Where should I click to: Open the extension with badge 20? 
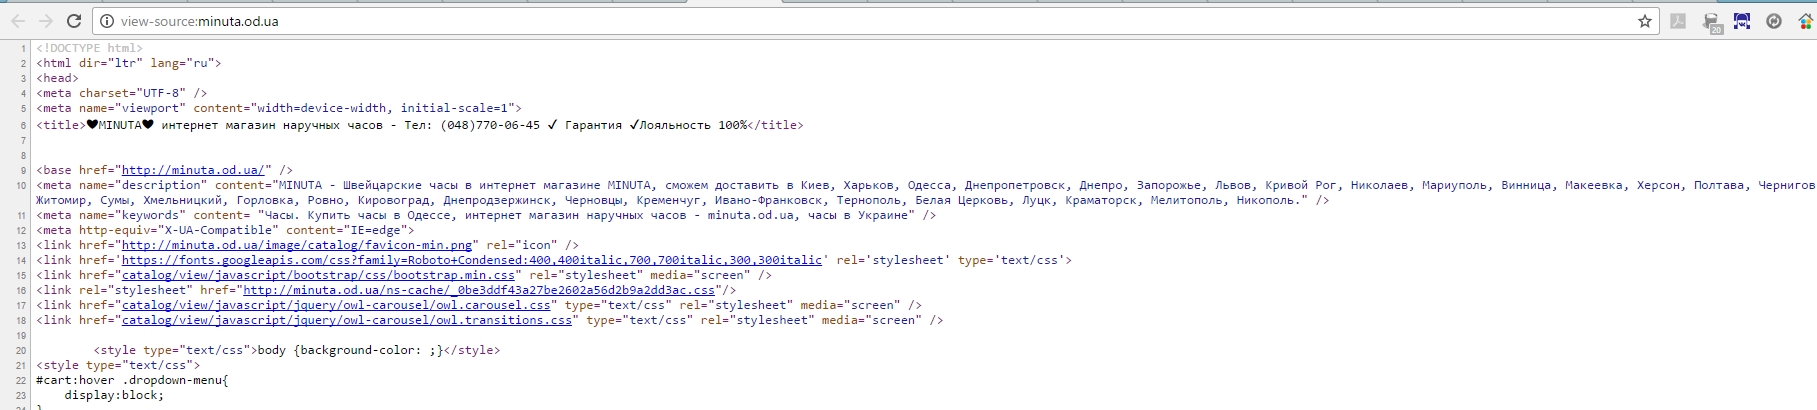(1711, 22)
